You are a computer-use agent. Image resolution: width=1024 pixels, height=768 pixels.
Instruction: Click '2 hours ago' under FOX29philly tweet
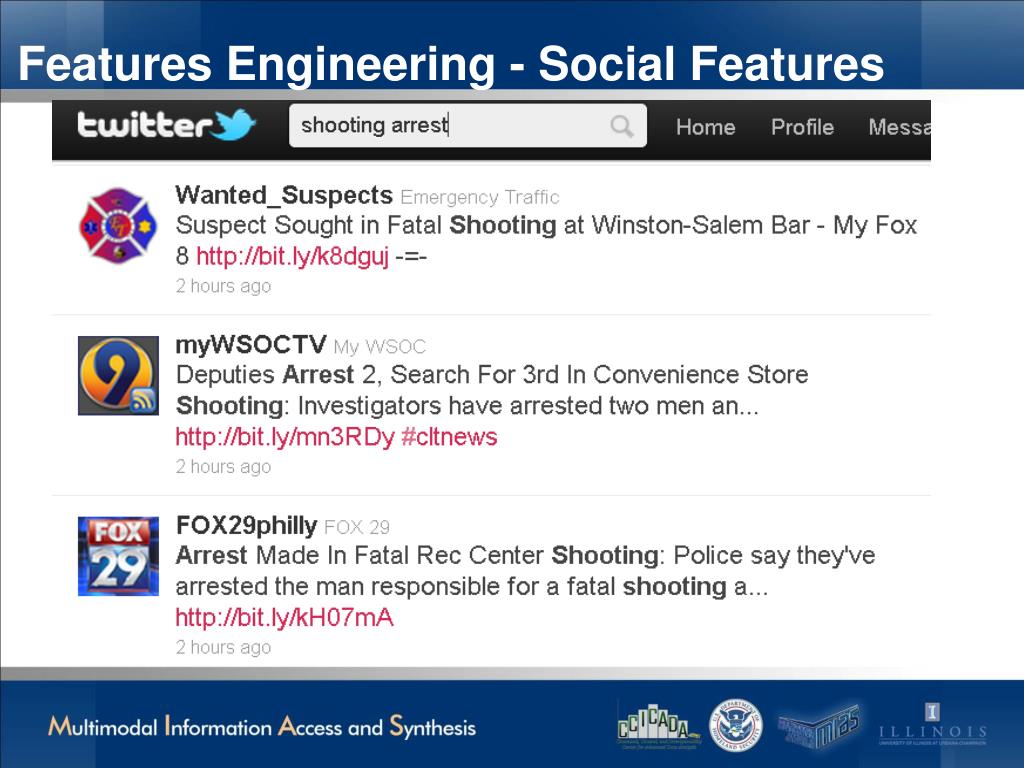[223, 647]
